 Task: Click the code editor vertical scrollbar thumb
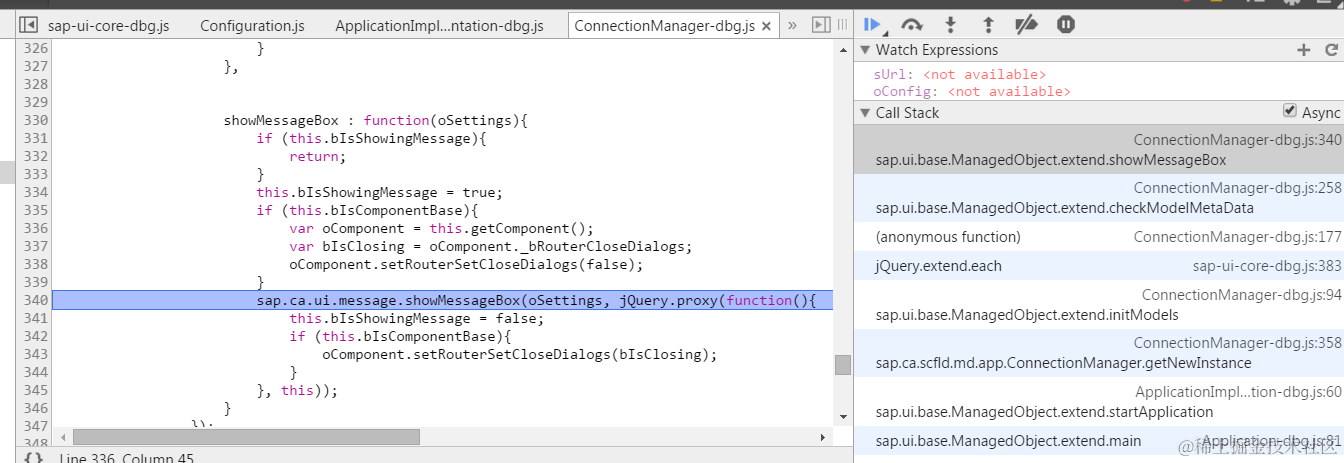[843, 365]
